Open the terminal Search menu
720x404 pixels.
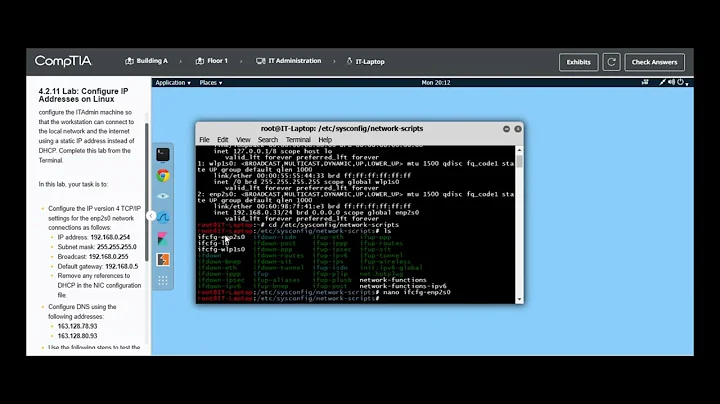point(268,140)
